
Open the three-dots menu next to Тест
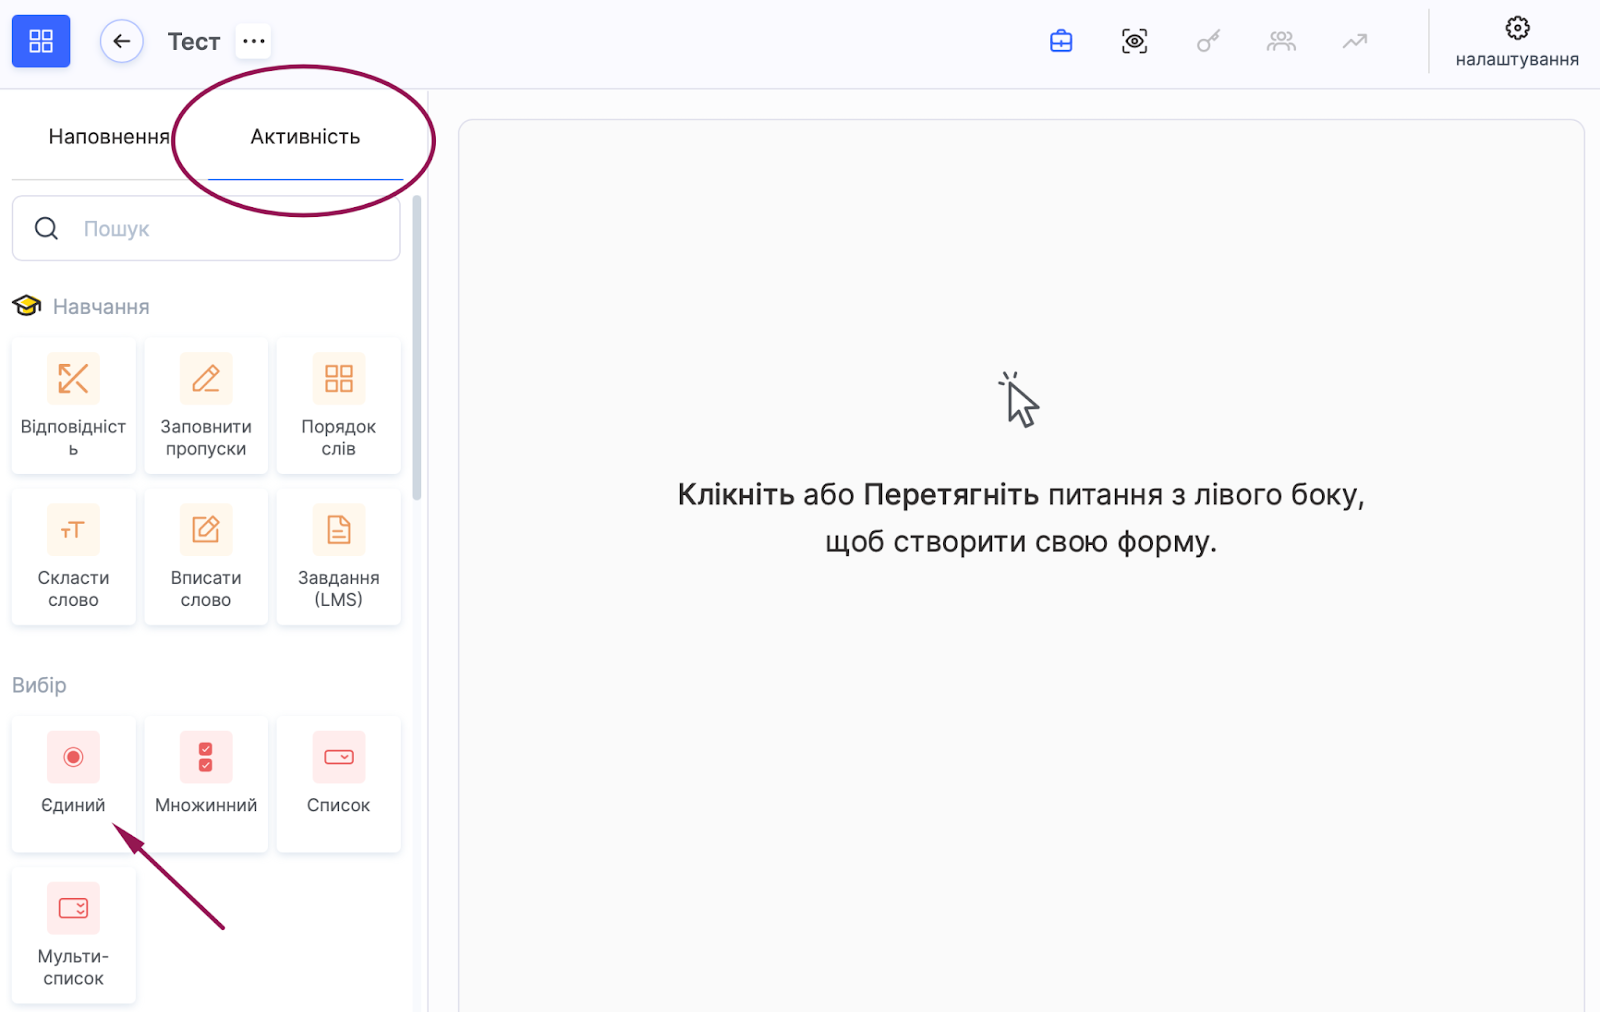[254, 41]
